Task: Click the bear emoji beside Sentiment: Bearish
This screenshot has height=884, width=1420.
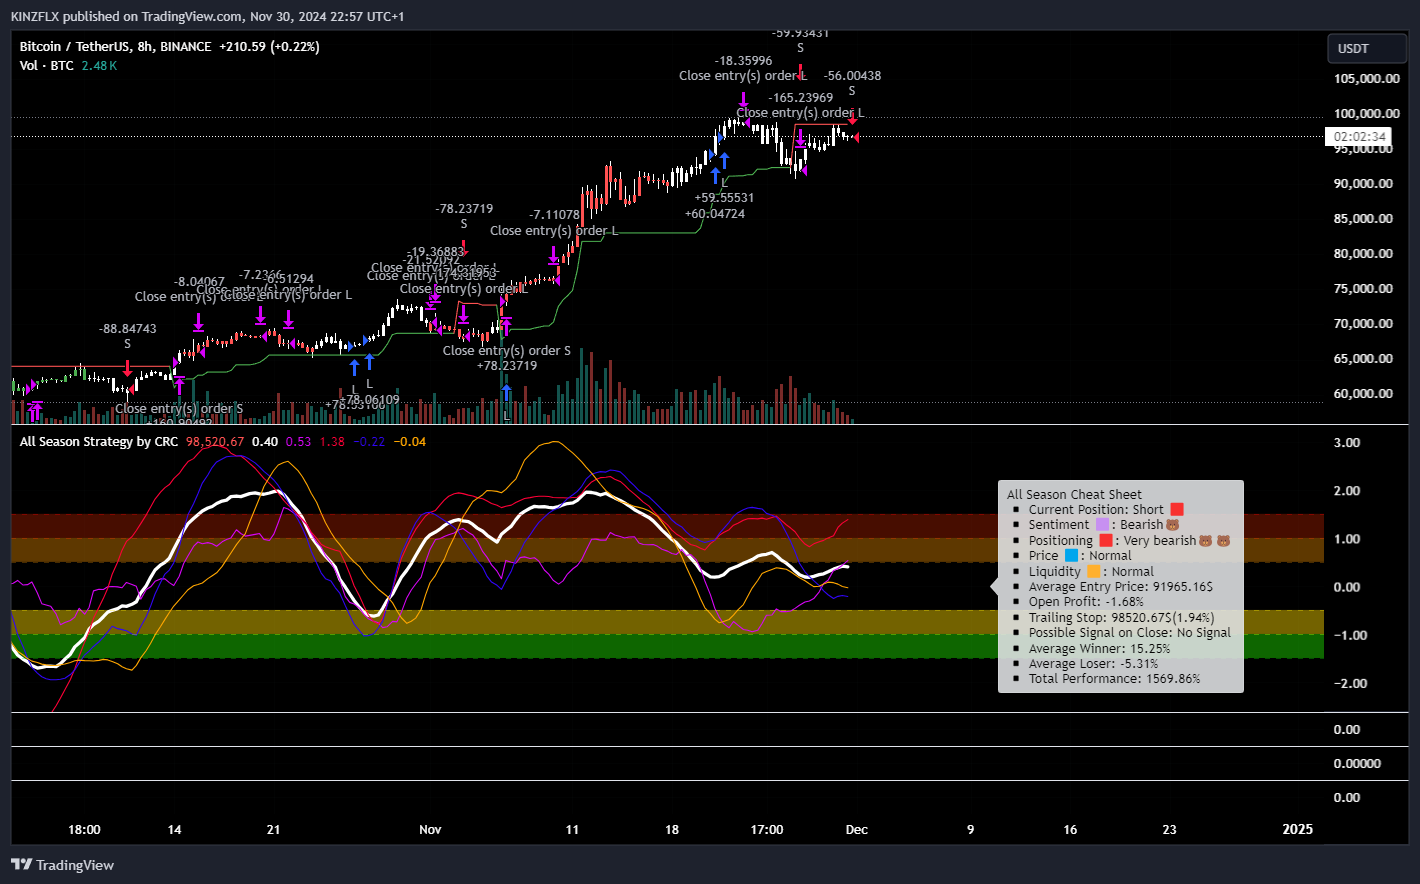Action: coord(1173,525)
